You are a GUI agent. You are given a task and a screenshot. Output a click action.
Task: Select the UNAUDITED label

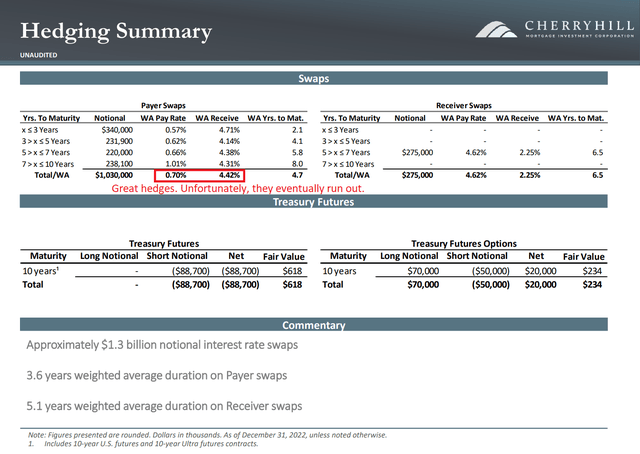click(39, 55)
